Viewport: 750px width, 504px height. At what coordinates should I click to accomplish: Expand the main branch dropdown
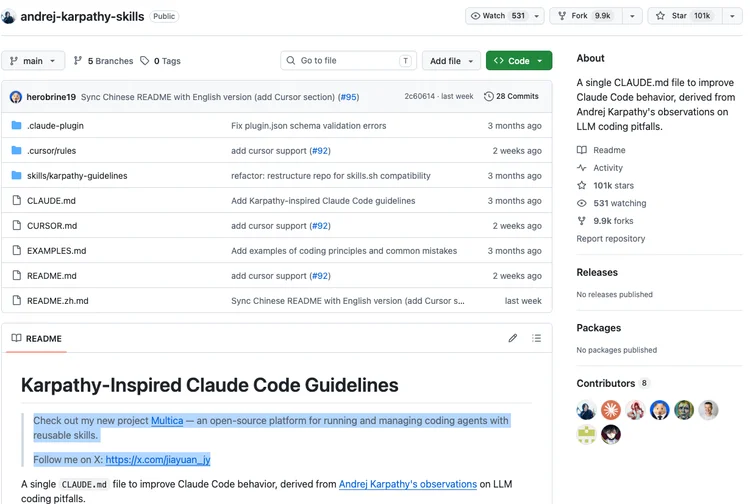(x=33, y=61)
